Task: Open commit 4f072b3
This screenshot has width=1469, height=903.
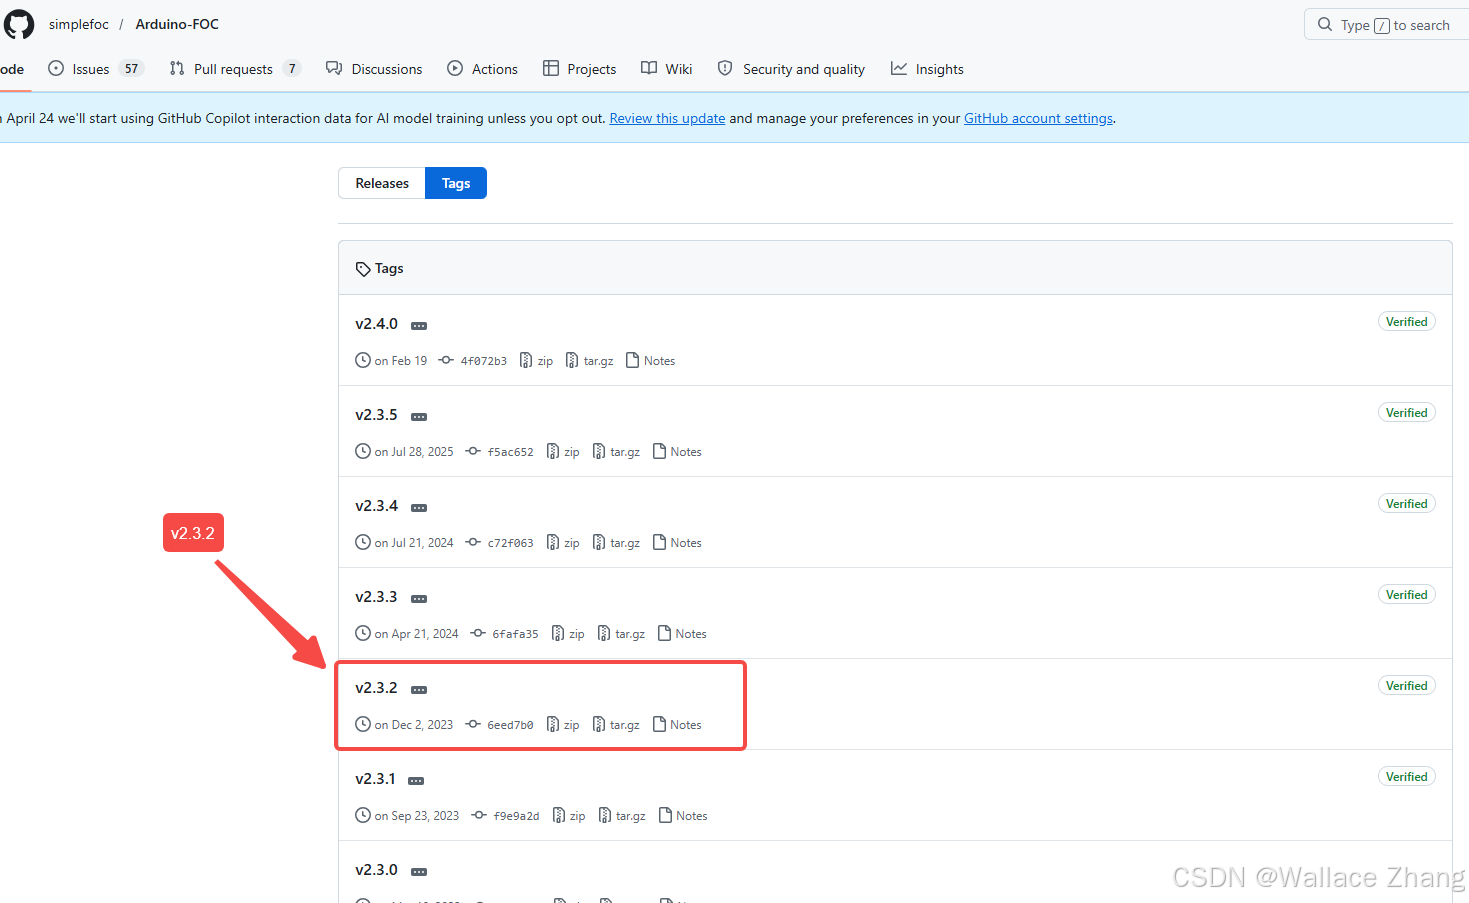Action: tap(473, 361)
